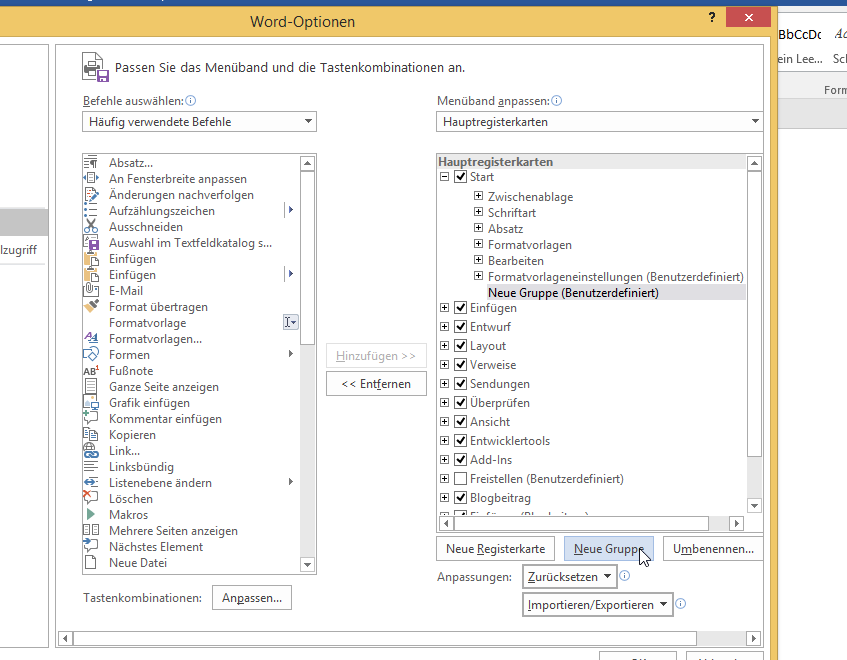
Task: Uncheck the Einfügen tab checkbox
Action: pyautogui.click(x=460, y=308)
